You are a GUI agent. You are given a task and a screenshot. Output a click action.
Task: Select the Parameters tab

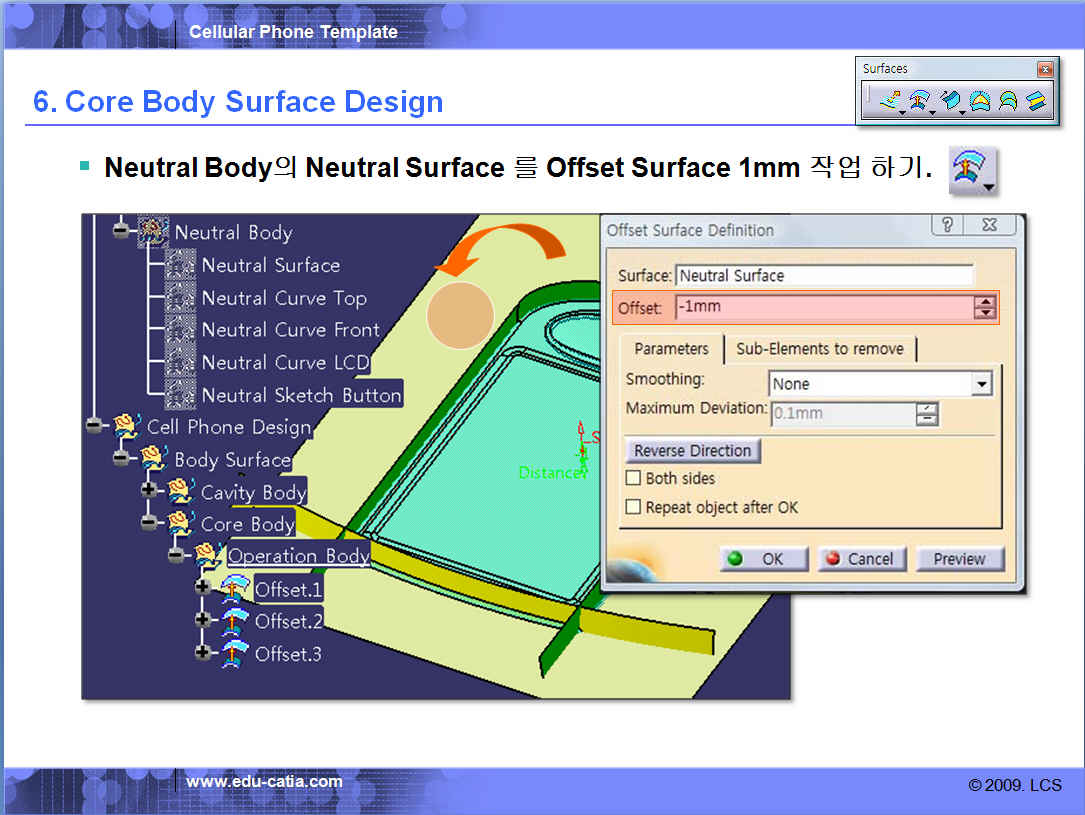[x=671, y=349]
